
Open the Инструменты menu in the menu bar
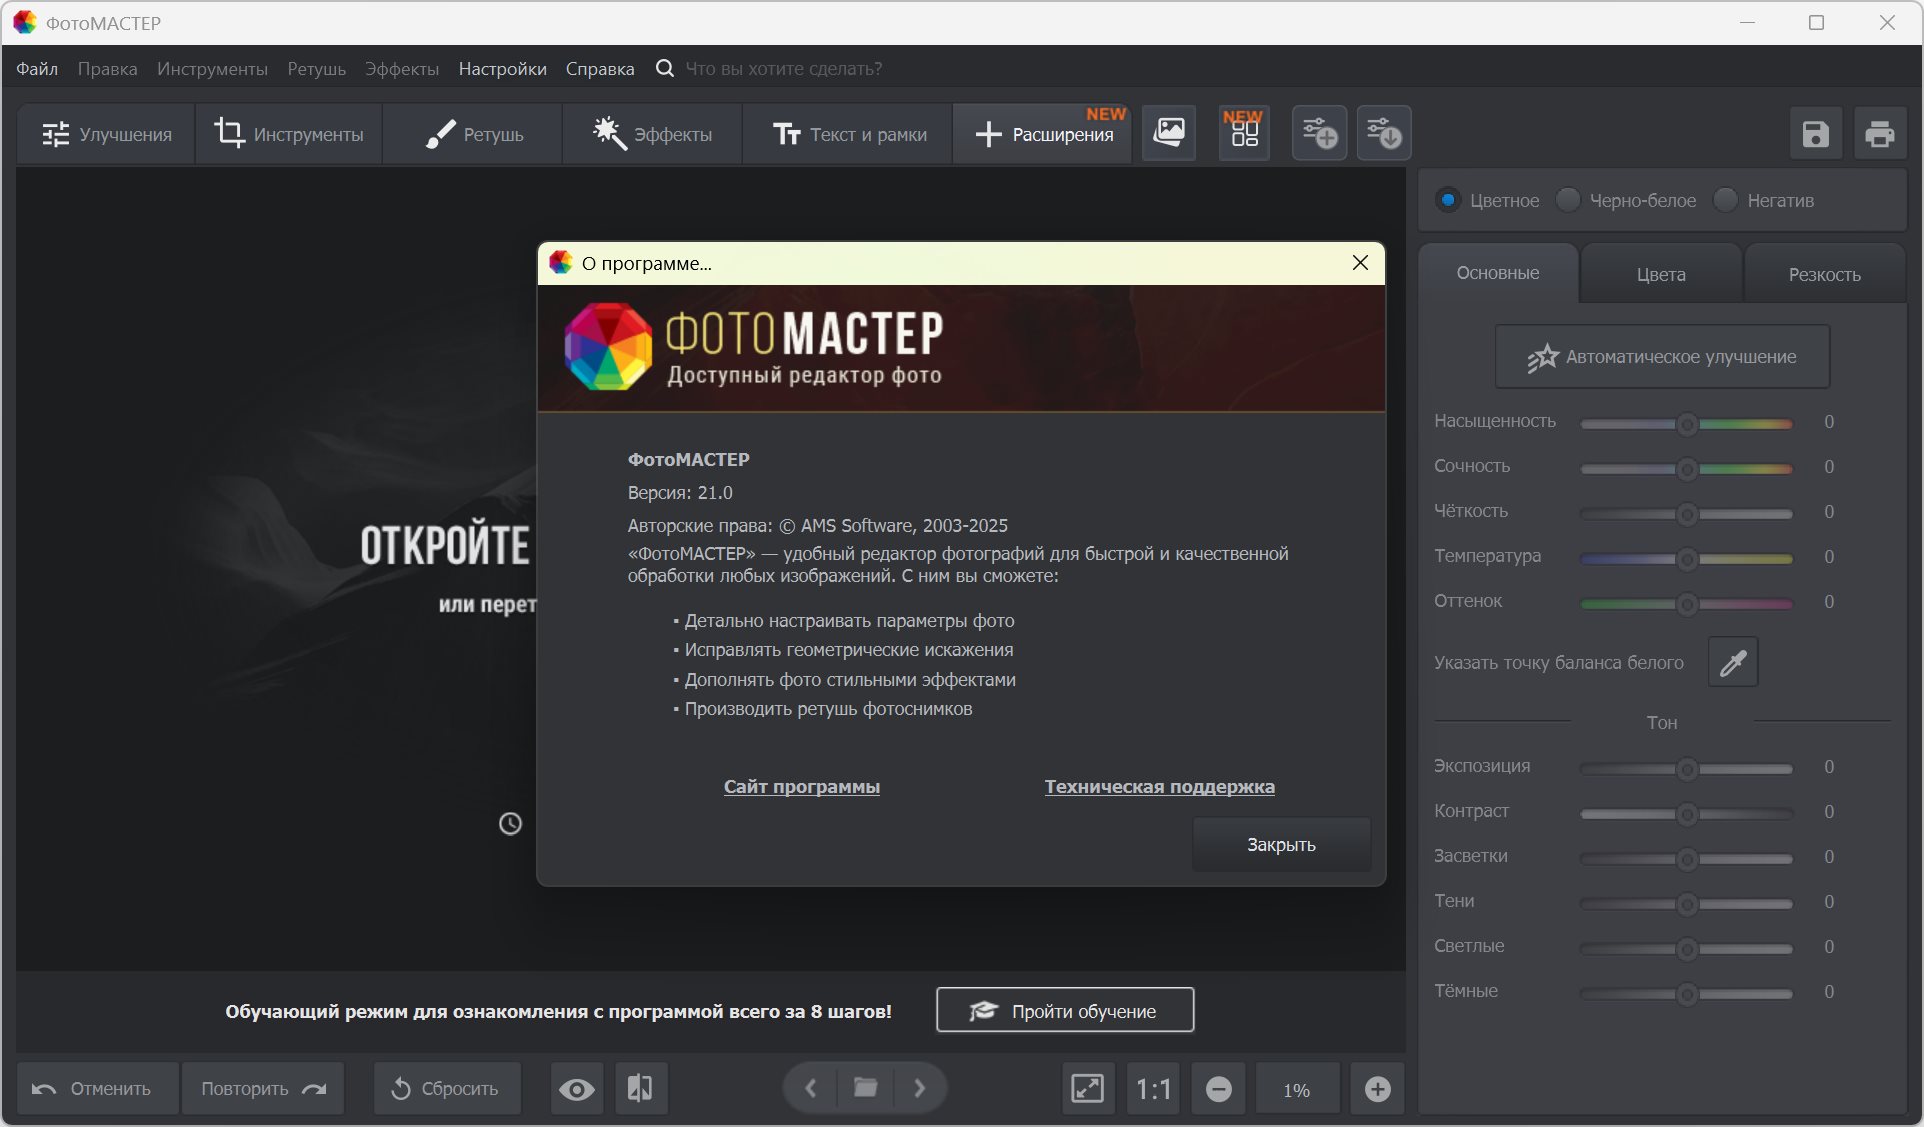tap(212, 69)
